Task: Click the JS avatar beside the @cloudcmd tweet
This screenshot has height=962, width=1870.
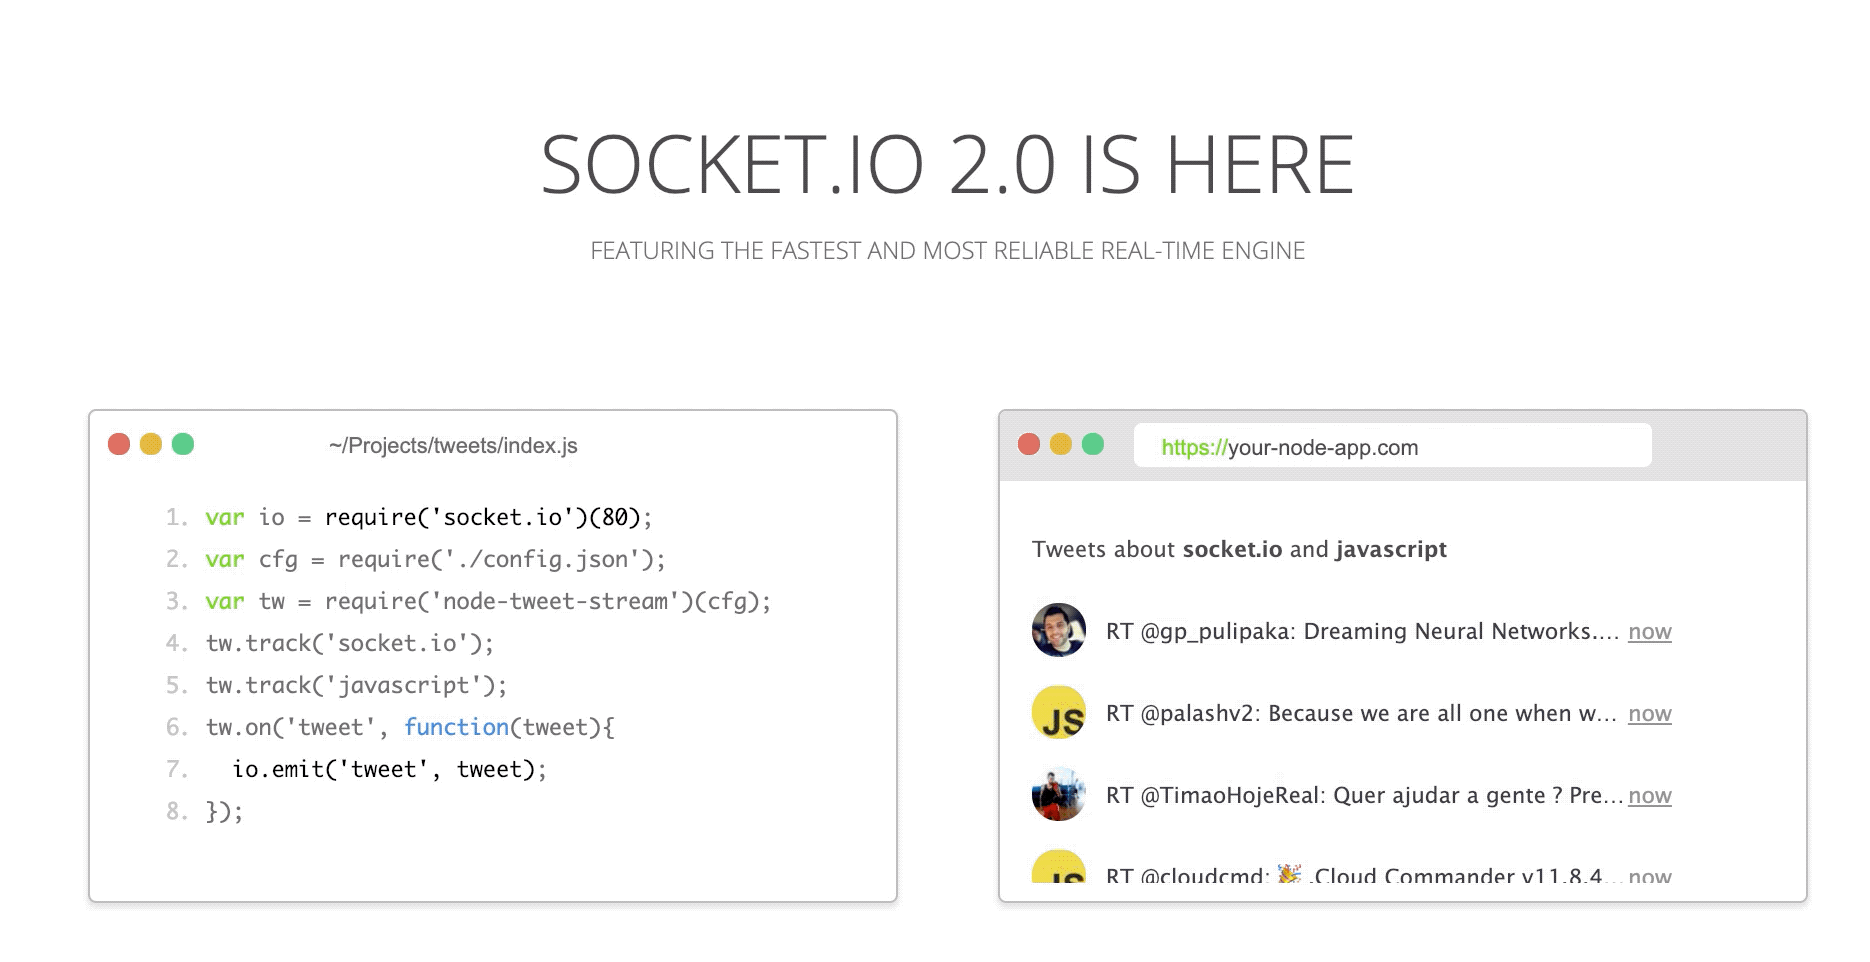Action: 1058,872
